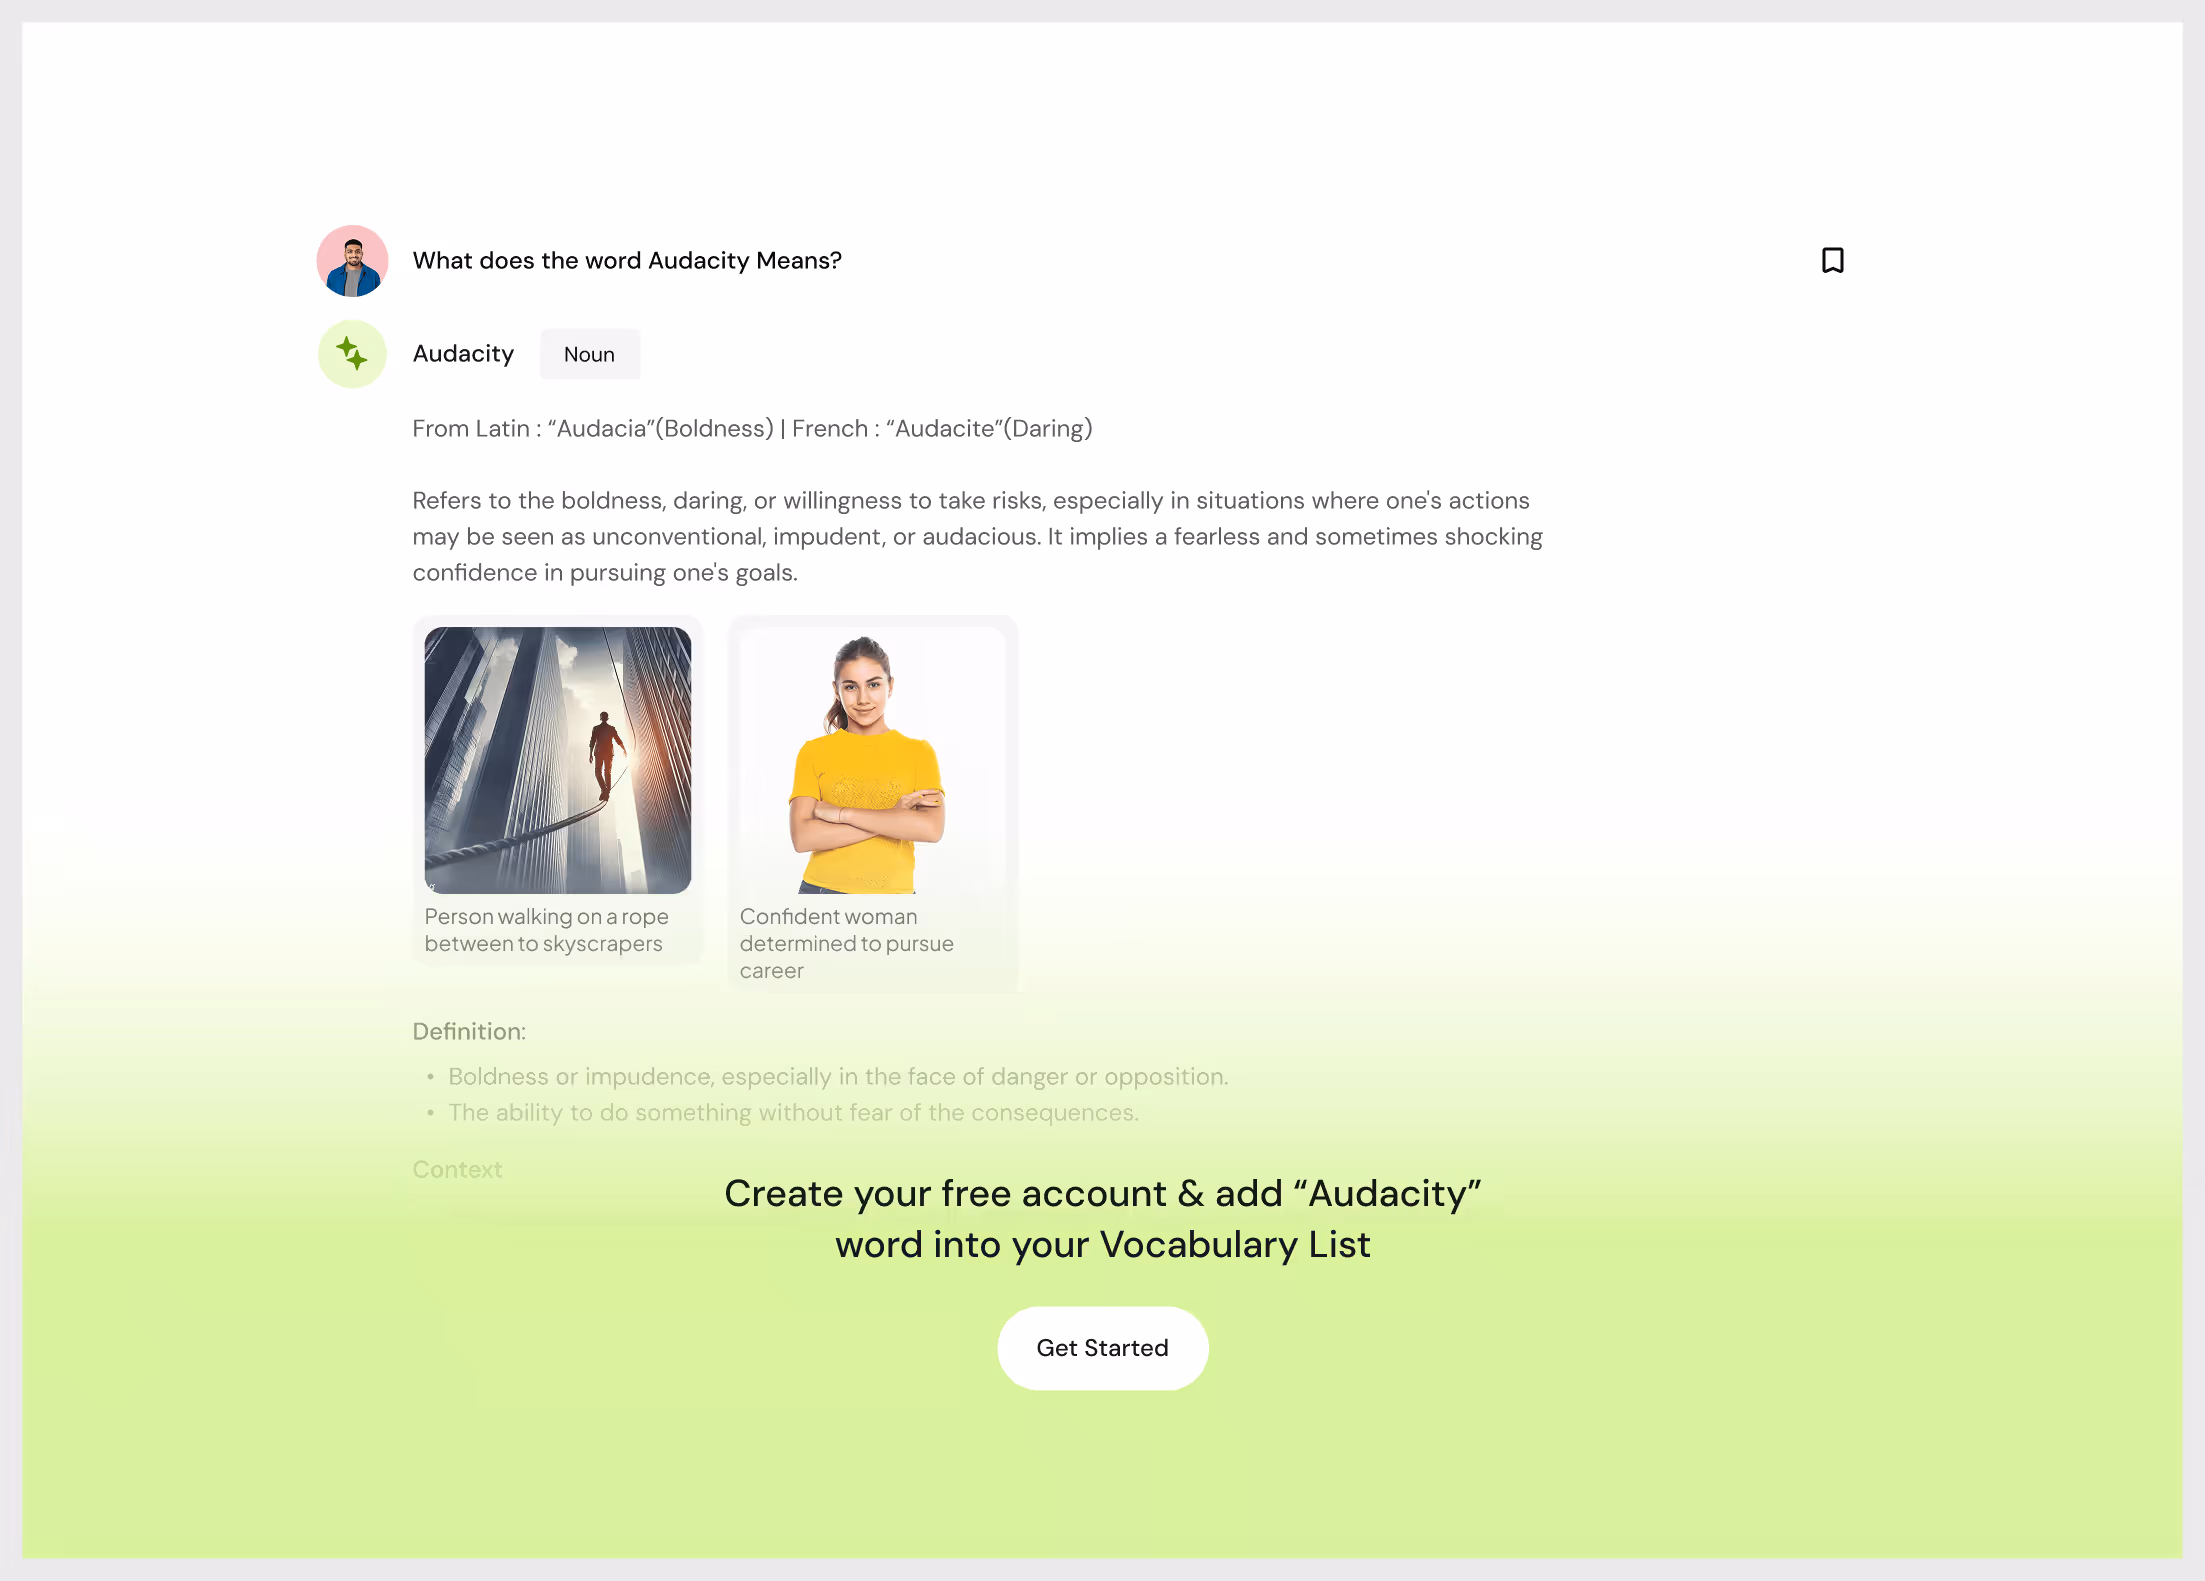
Task: Click the card containing the skyscraper rope image
Action: click(558, 790)
